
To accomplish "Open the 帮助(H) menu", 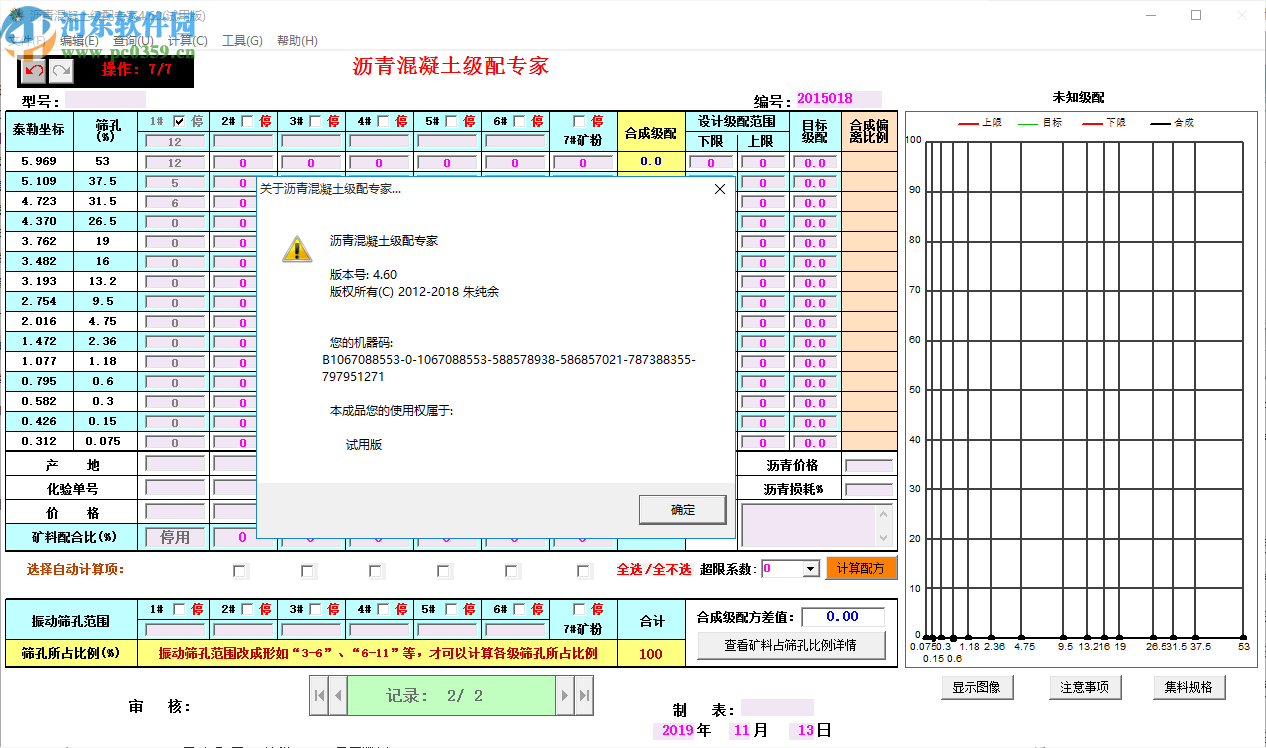I will (298, 40).
